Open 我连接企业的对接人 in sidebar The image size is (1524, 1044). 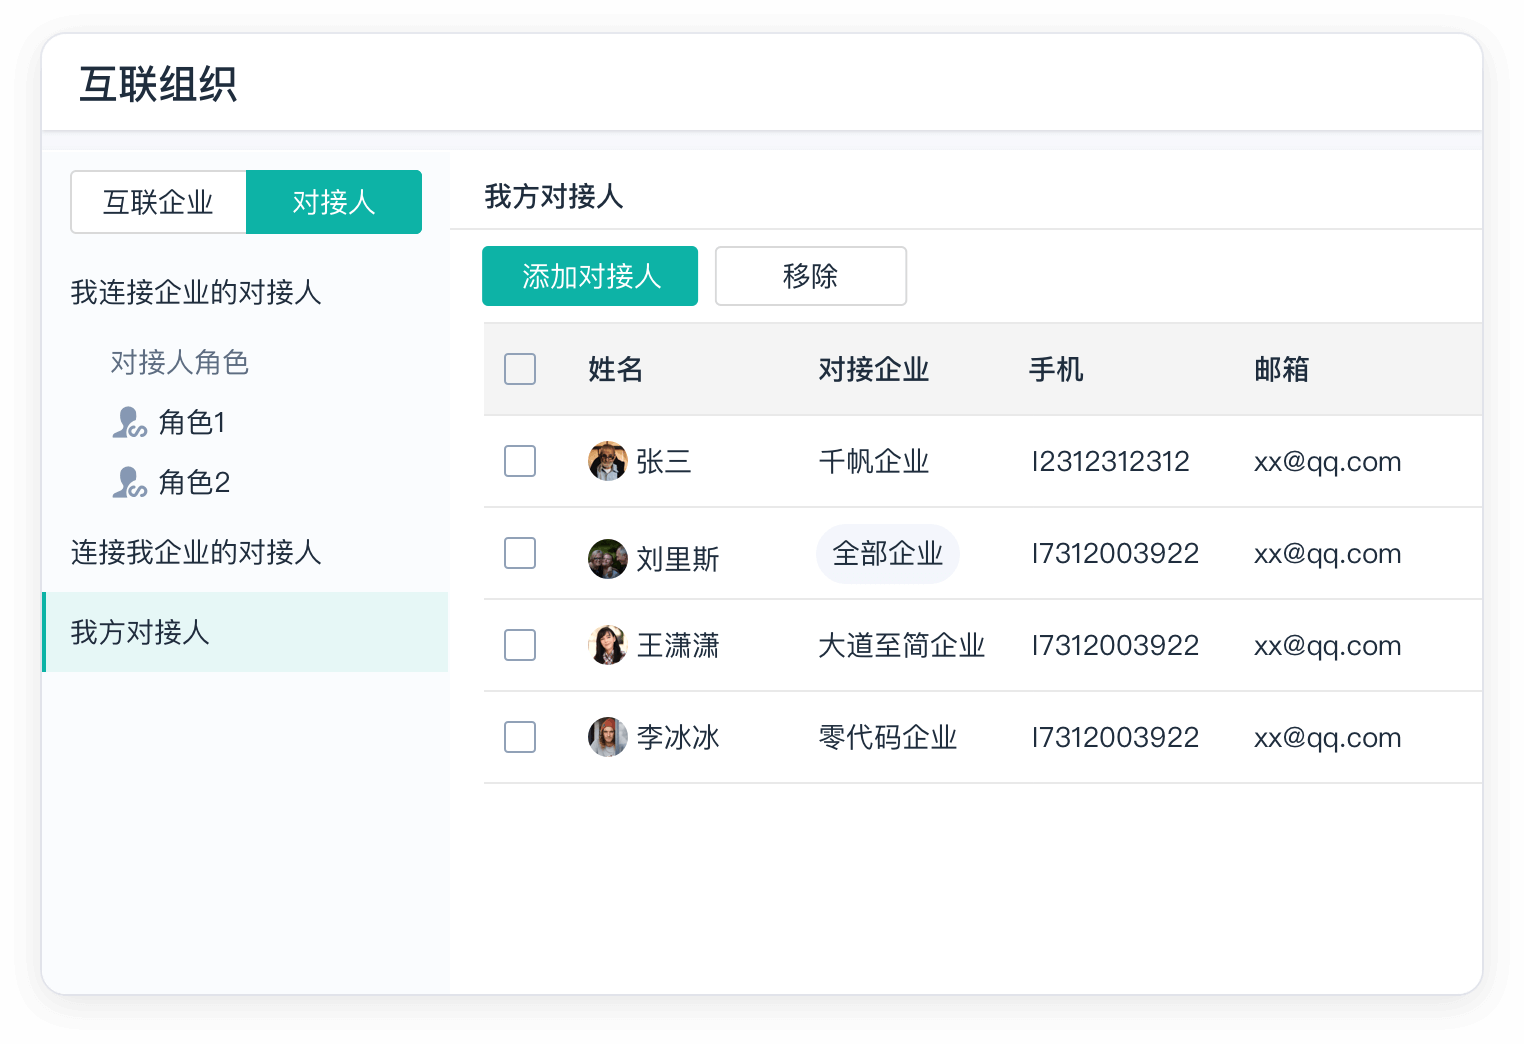[196, 292]
